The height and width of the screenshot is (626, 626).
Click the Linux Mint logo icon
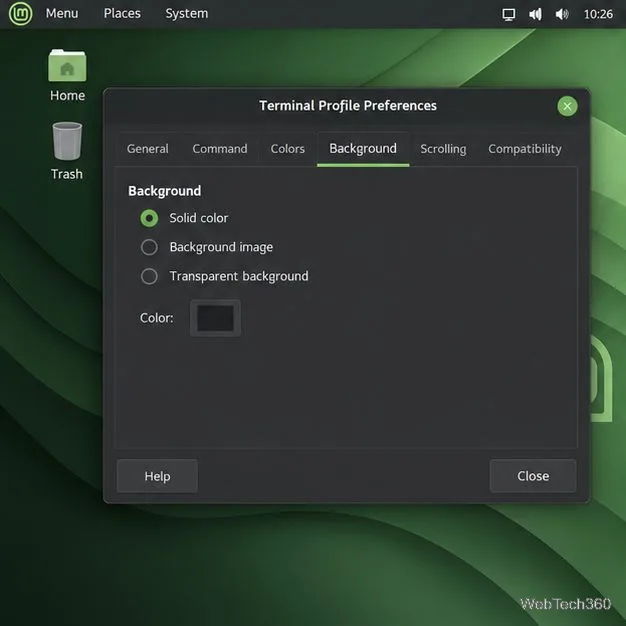20,14
